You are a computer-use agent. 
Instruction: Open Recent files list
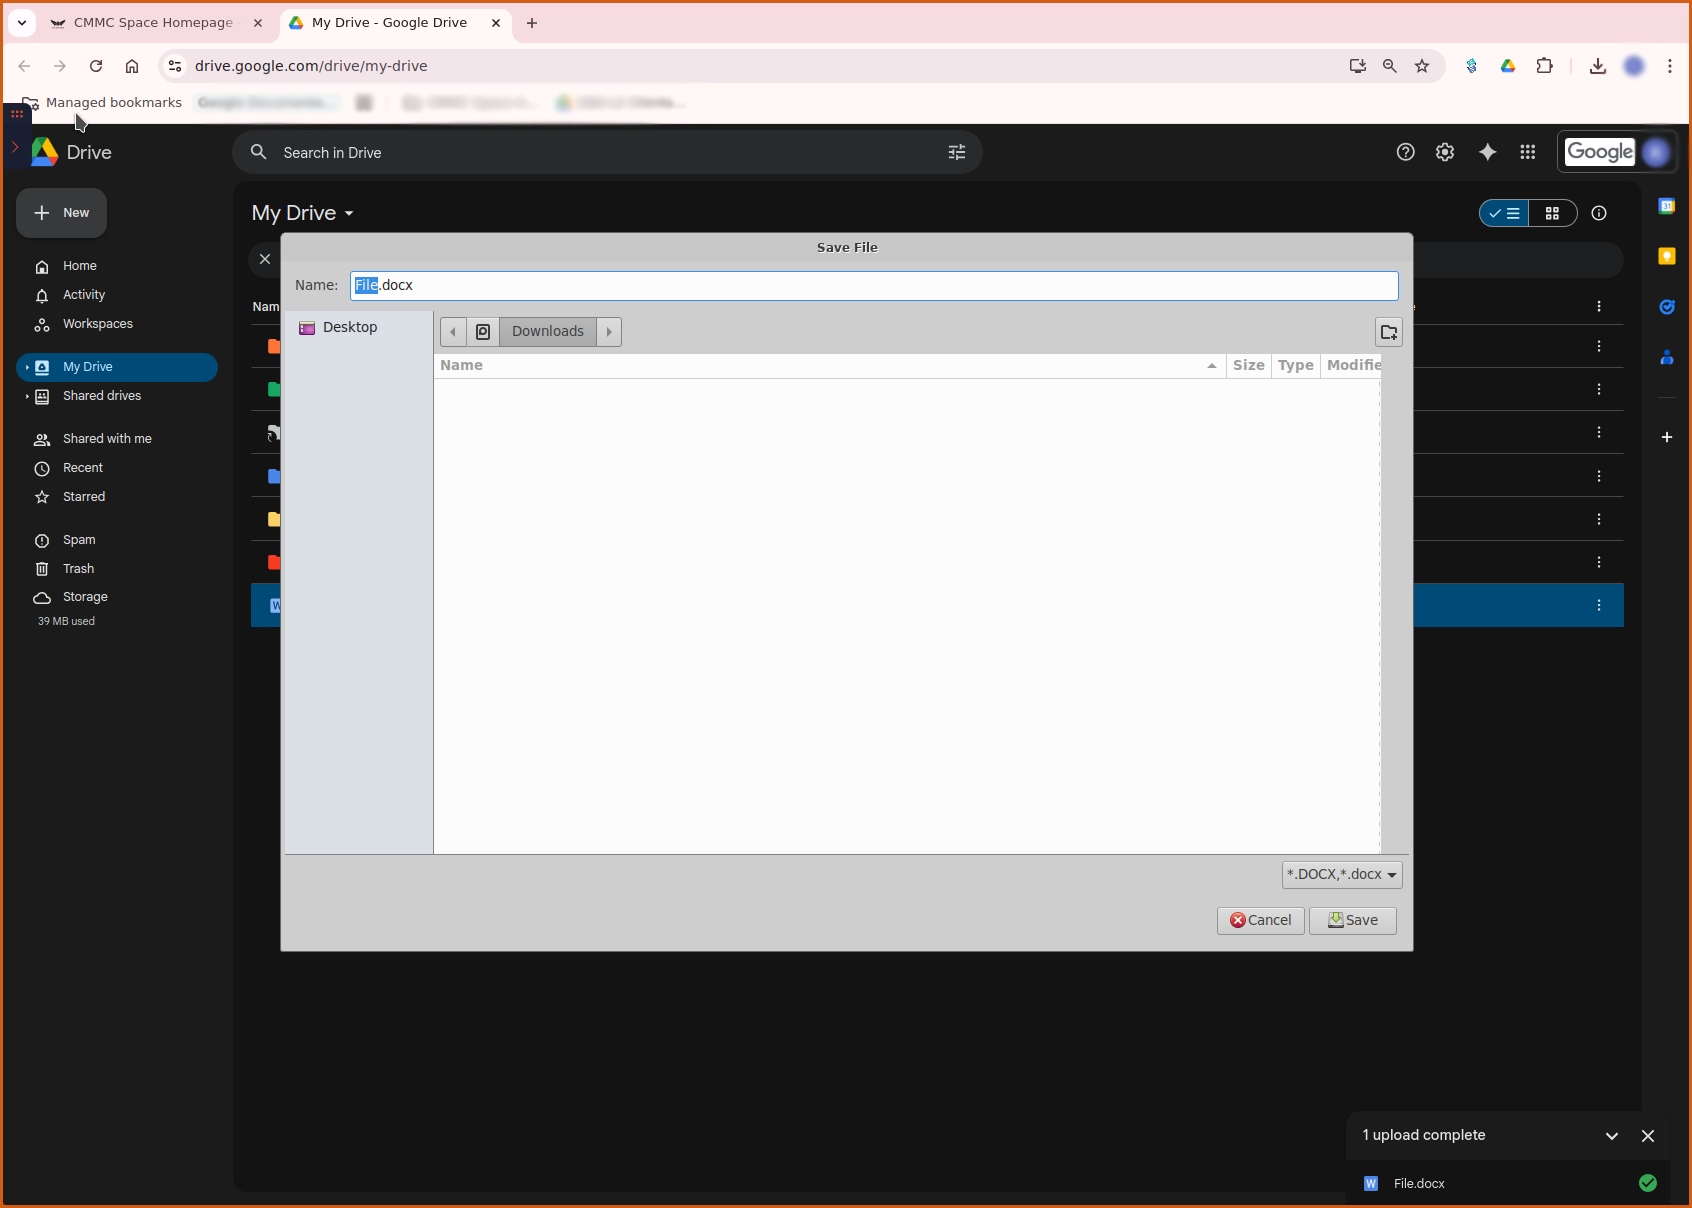83,468
